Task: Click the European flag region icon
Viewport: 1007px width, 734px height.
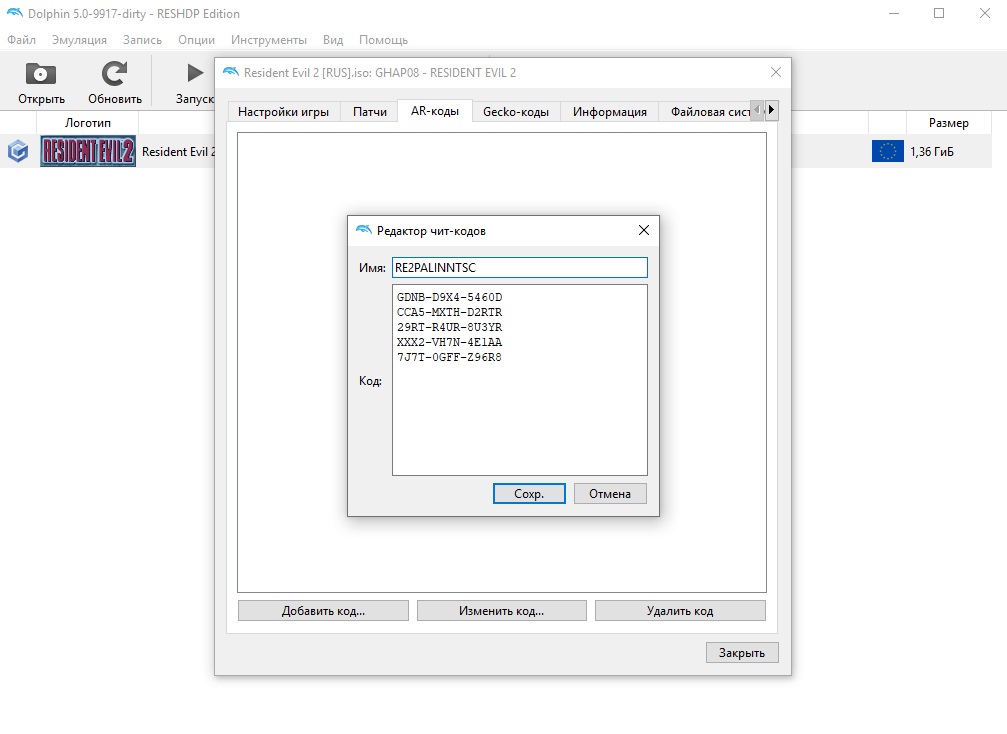Action: pyautogui.click(x=888, y=152)
